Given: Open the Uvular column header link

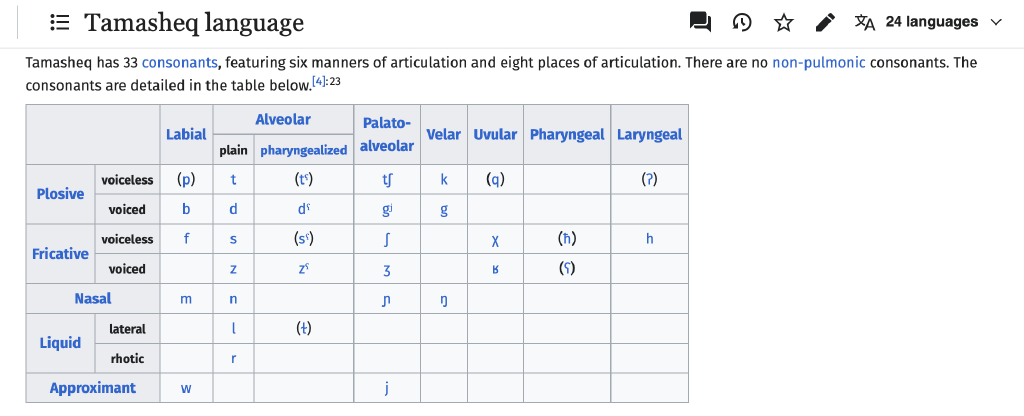Looking at the screenshot, I should pos(495,134).
